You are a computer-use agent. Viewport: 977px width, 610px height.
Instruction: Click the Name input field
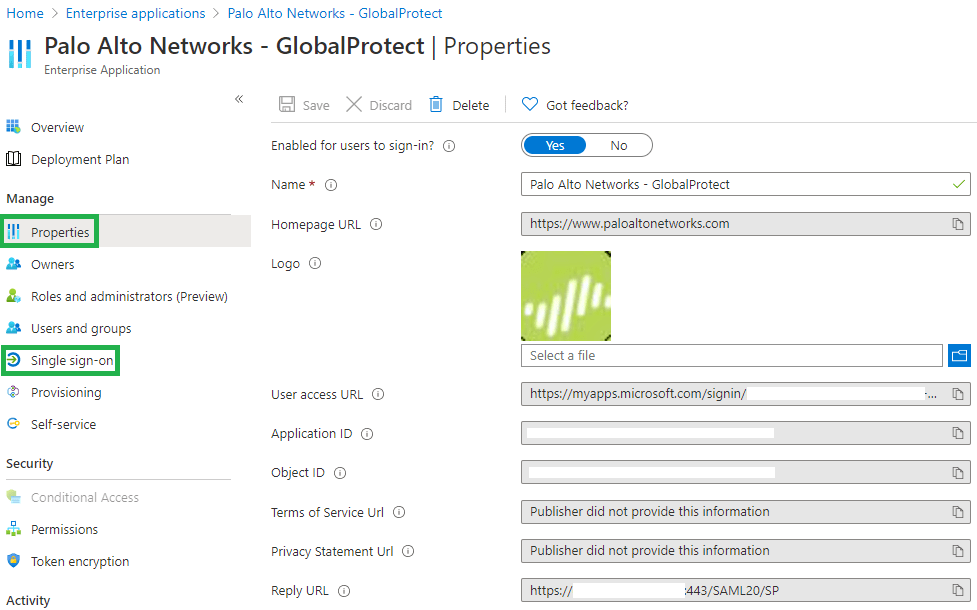pyautogui.click(x=745, y=184)
